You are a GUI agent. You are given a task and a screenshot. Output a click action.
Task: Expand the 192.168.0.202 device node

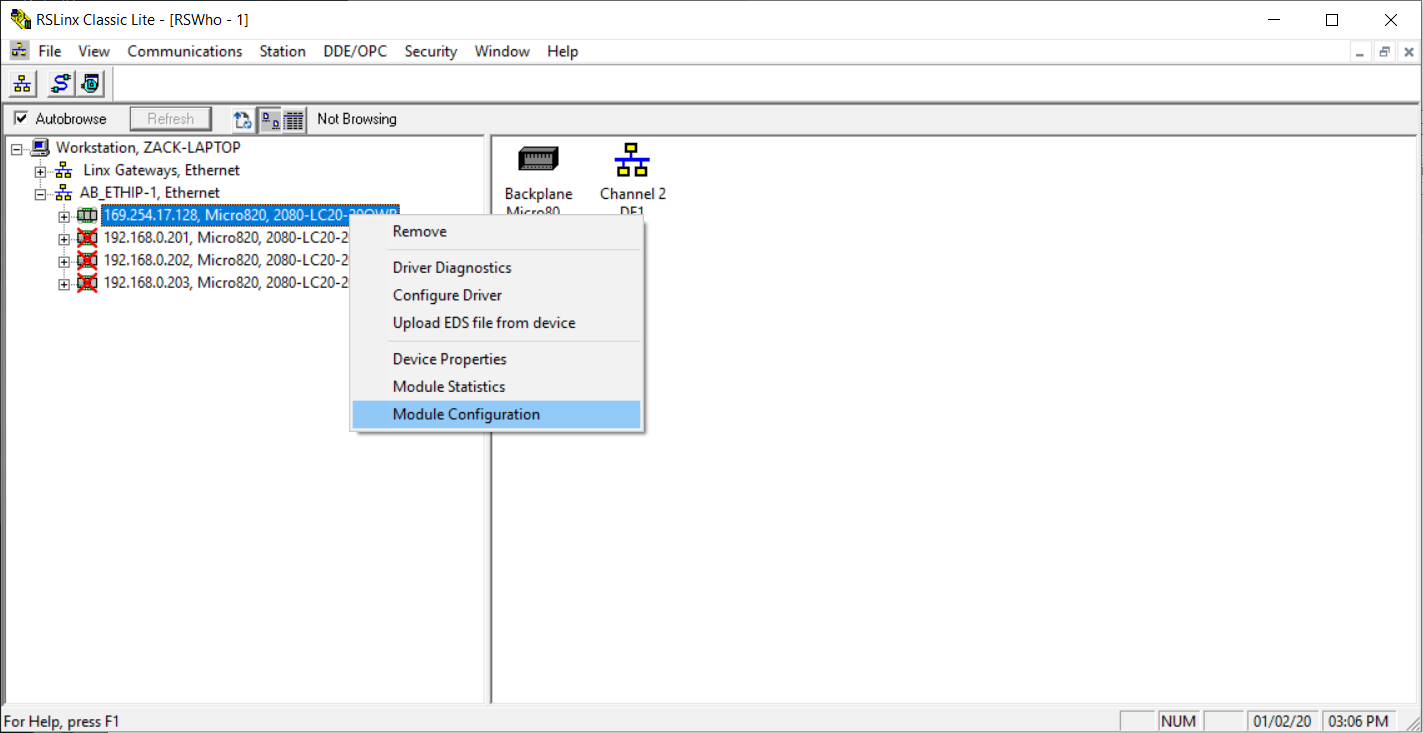coord(64,261)
